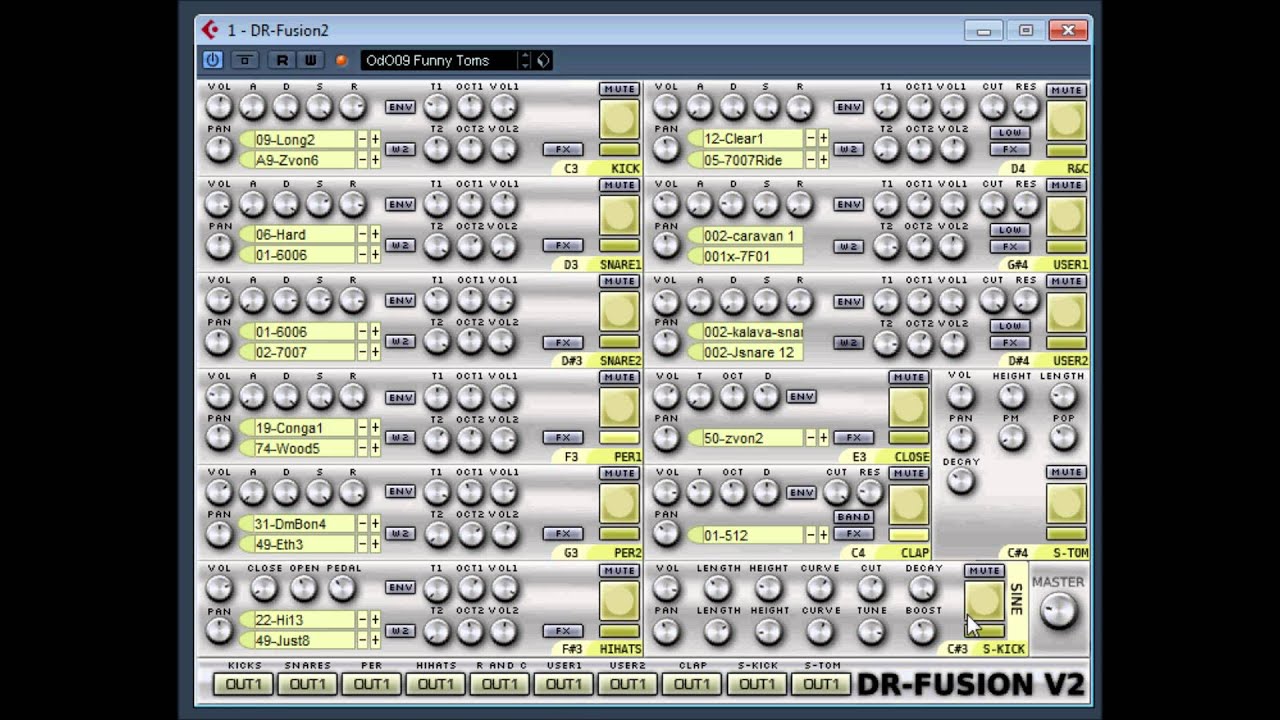The height and width of the screenshot is (720, 1280).
Task: Click plus button next to 09-Long2
Action: pyautogui.click(x=375, y=140)
